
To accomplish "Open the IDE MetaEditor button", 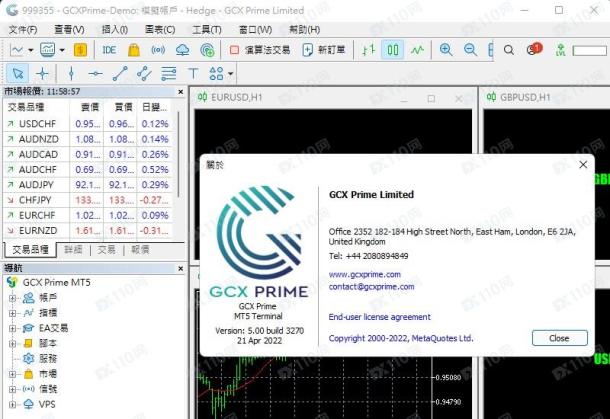I will tap(109, 50).
